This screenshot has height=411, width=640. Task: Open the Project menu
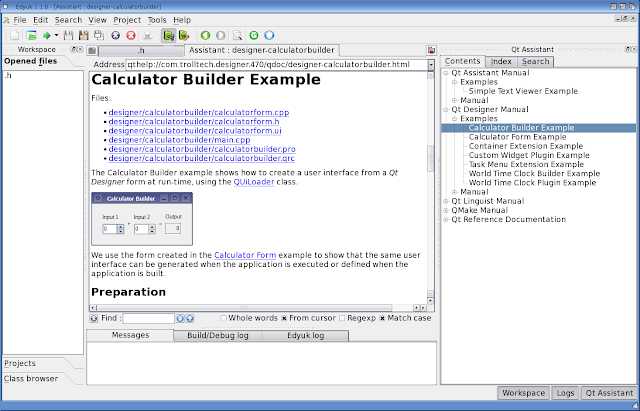(127, 20)
